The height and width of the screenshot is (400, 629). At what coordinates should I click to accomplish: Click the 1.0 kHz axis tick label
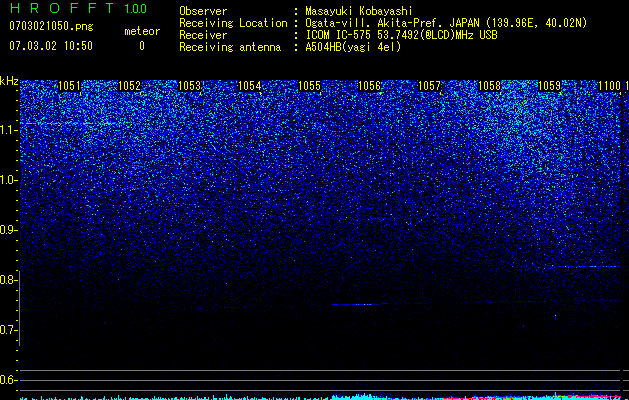[x=8, y=180]
